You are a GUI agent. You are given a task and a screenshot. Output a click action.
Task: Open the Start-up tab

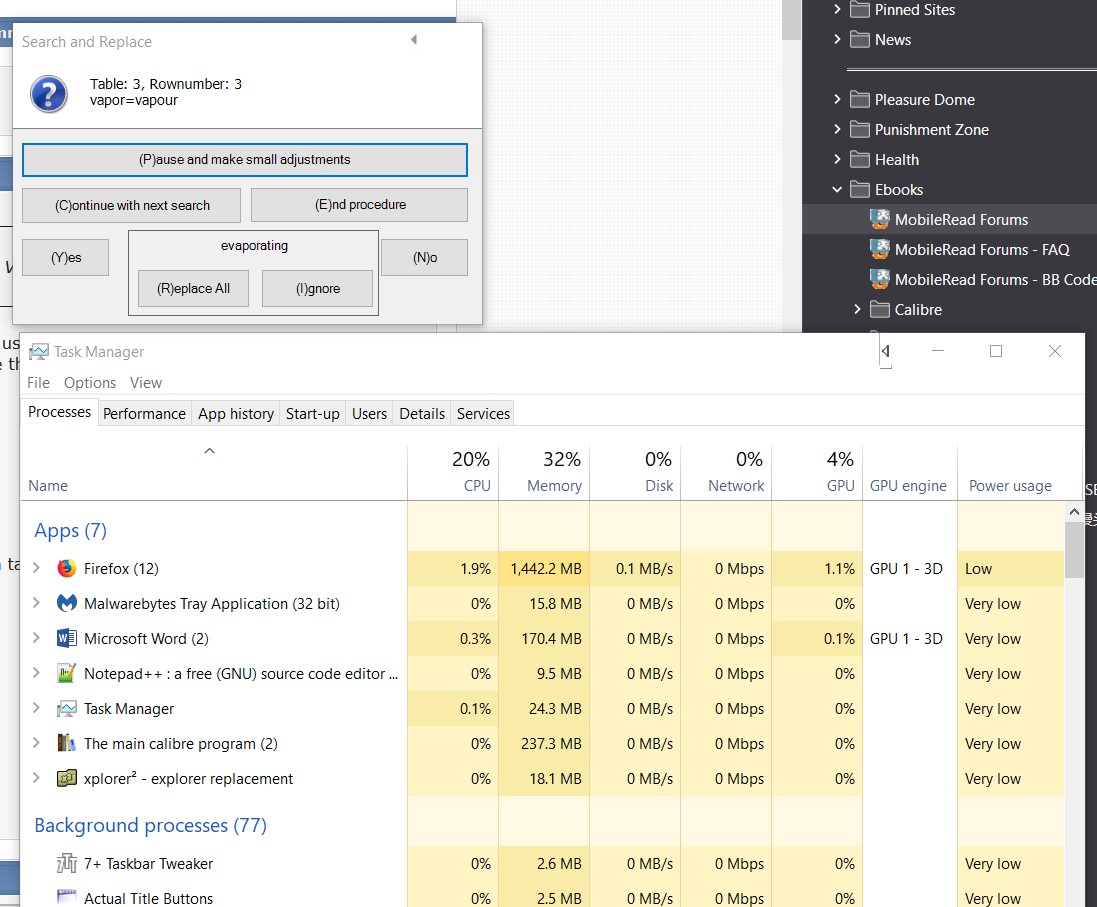click(312, 414)
